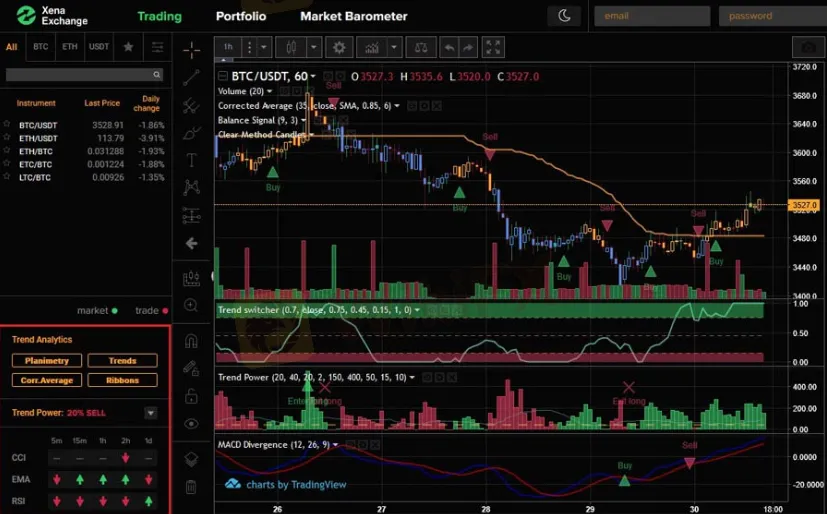Open the measure tool with candle ruler icon
827x514 pixels.
[191, 279]
